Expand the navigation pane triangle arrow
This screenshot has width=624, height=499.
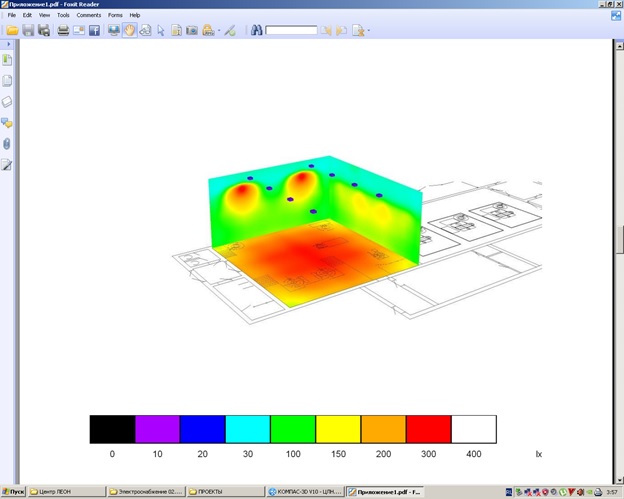8,44
